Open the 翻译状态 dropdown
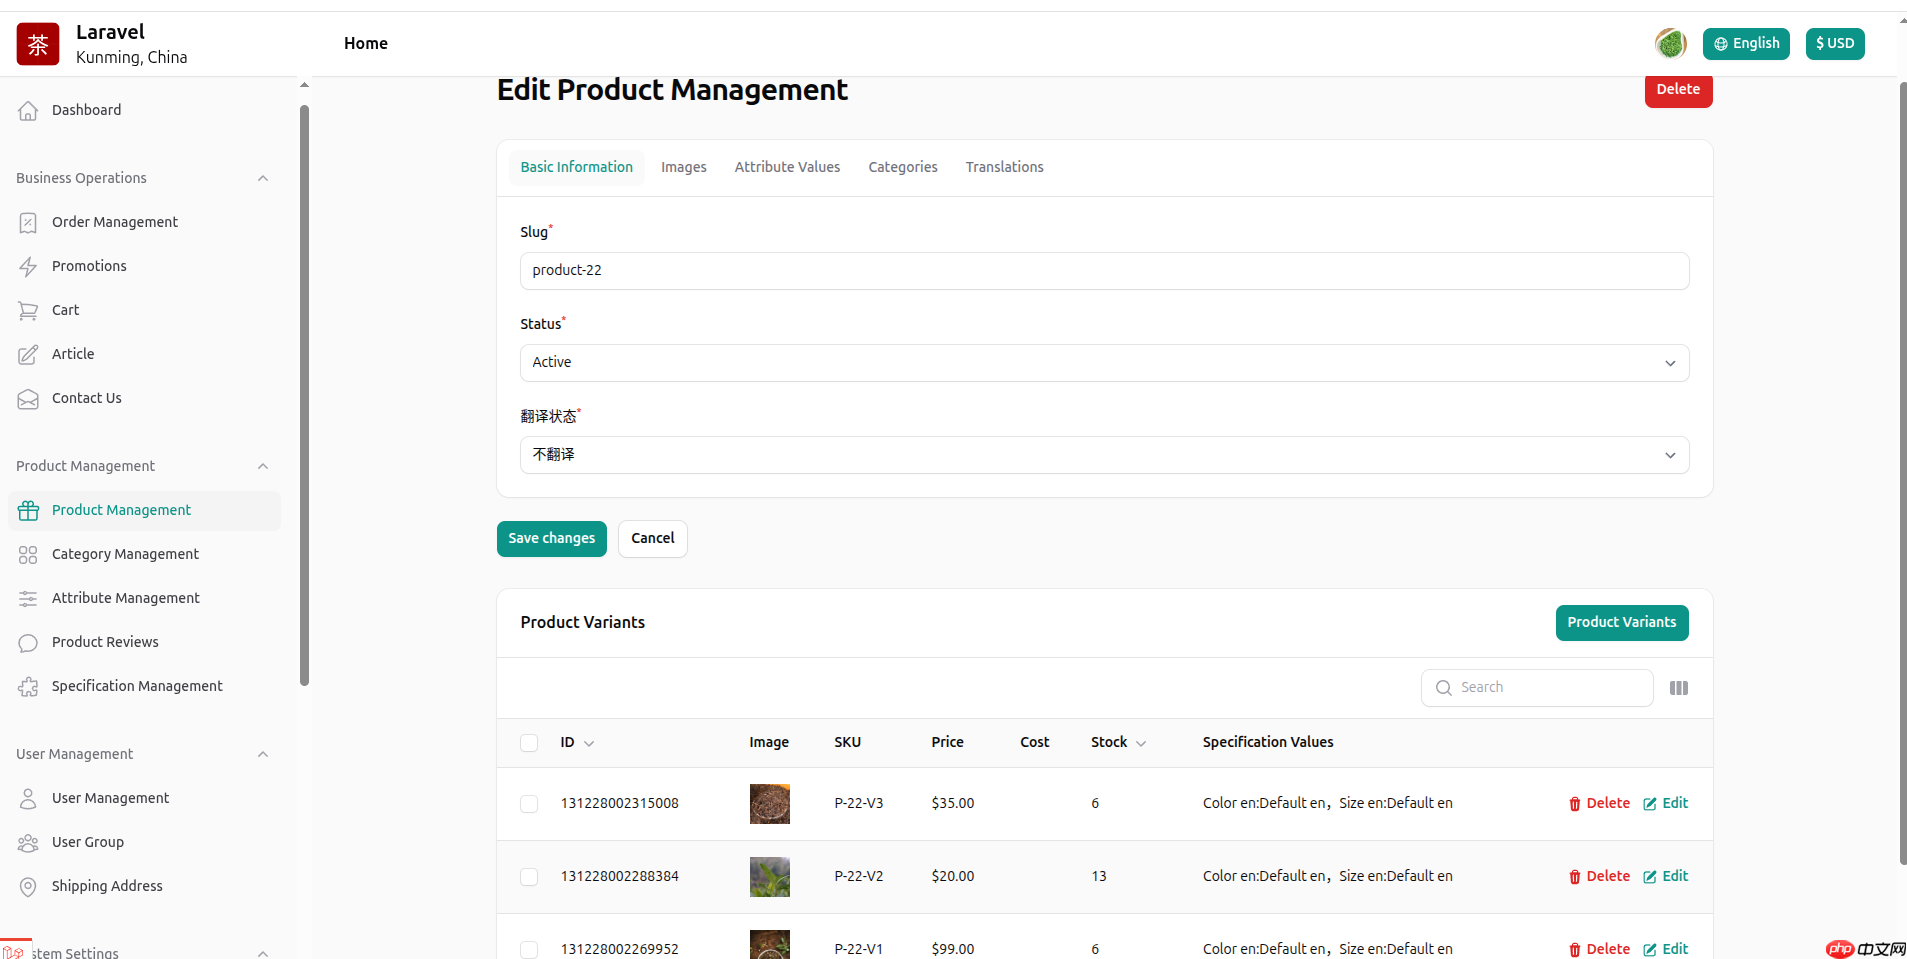The width and height of the screenshot is (1907, 959). (x=1104, y=455)
